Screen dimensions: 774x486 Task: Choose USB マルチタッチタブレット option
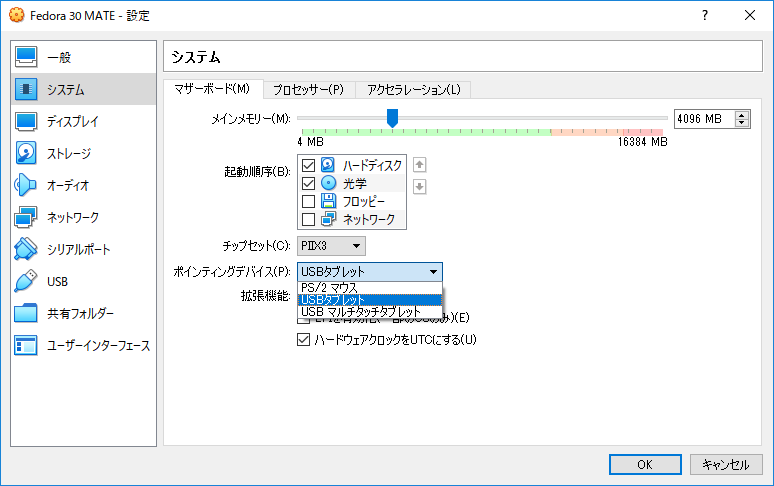pos(370,312)
